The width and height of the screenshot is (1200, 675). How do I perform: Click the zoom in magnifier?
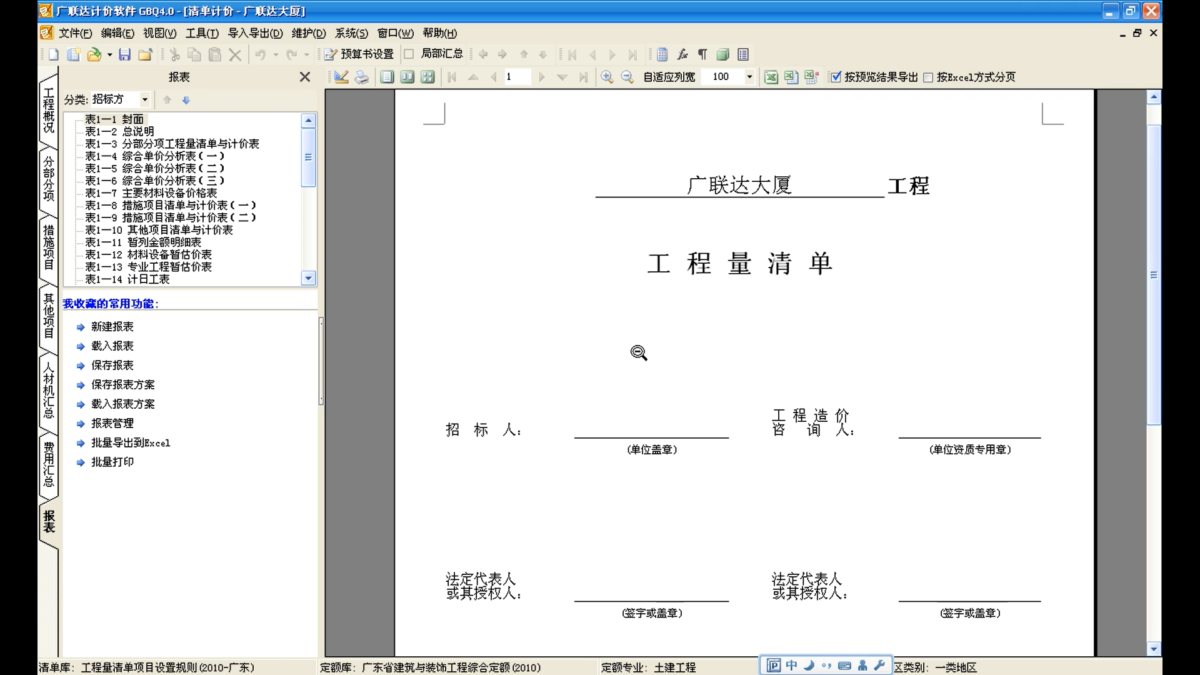(607, 77)
